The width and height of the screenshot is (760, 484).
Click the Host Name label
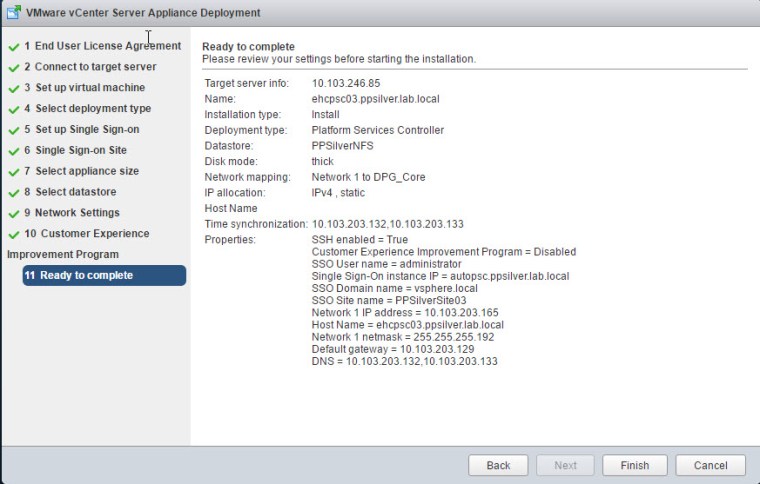(231, 208)
